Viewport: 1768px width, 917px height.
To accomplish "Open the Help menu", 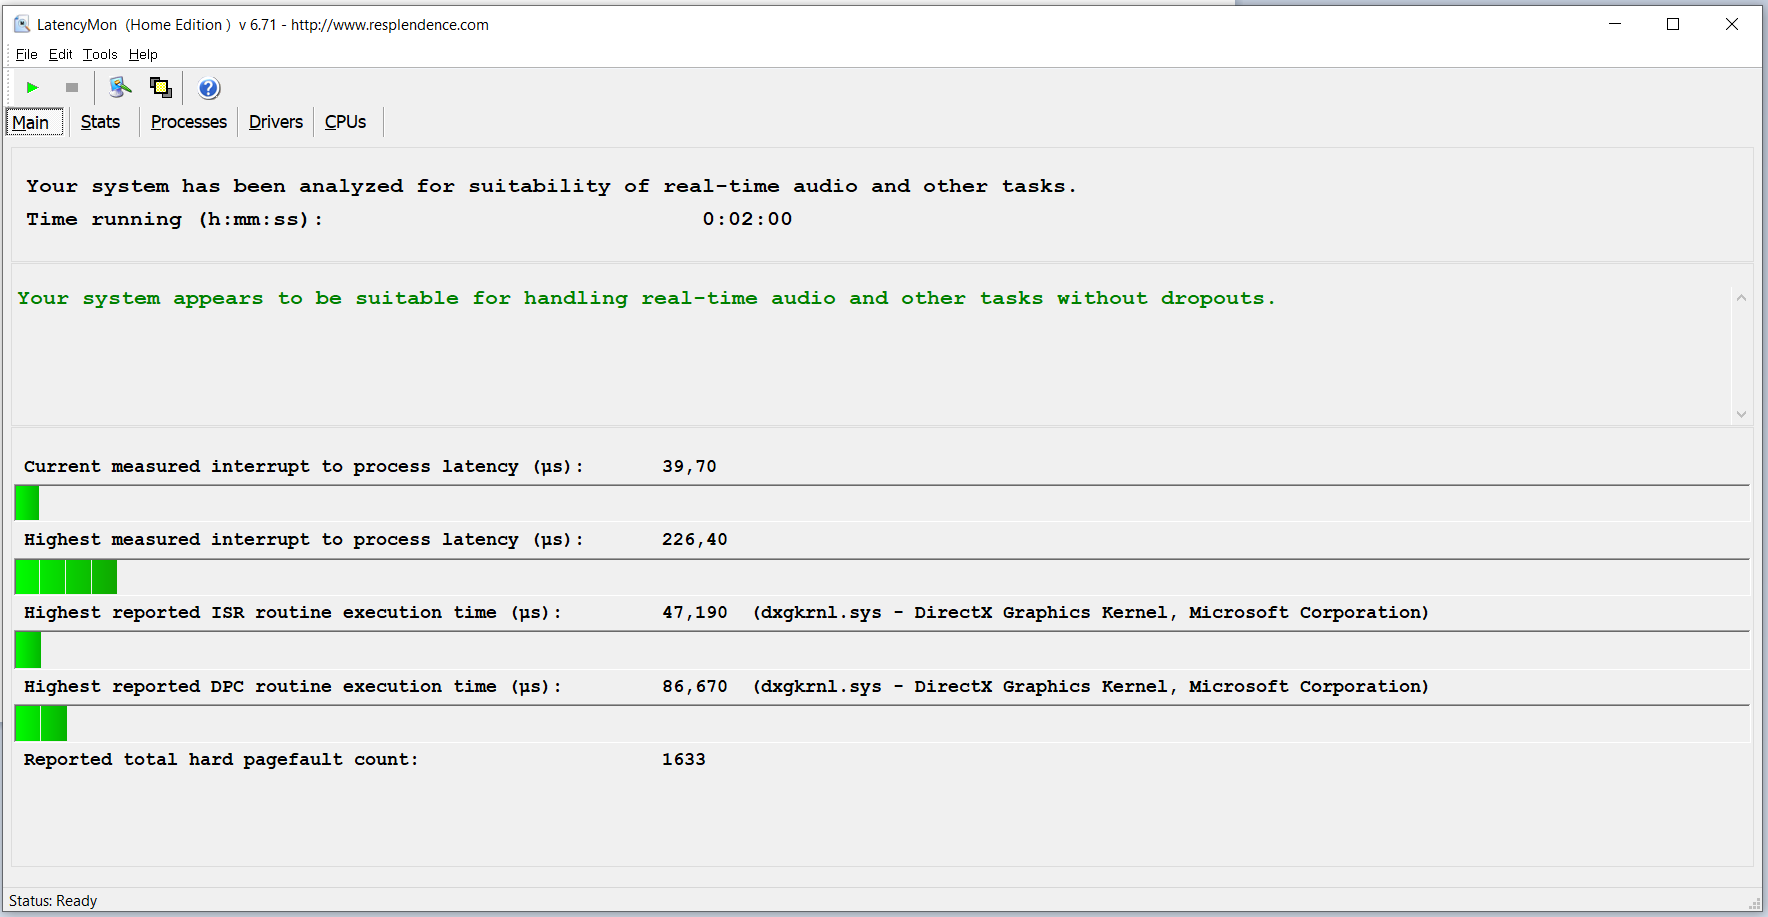I will coord(143,54).
